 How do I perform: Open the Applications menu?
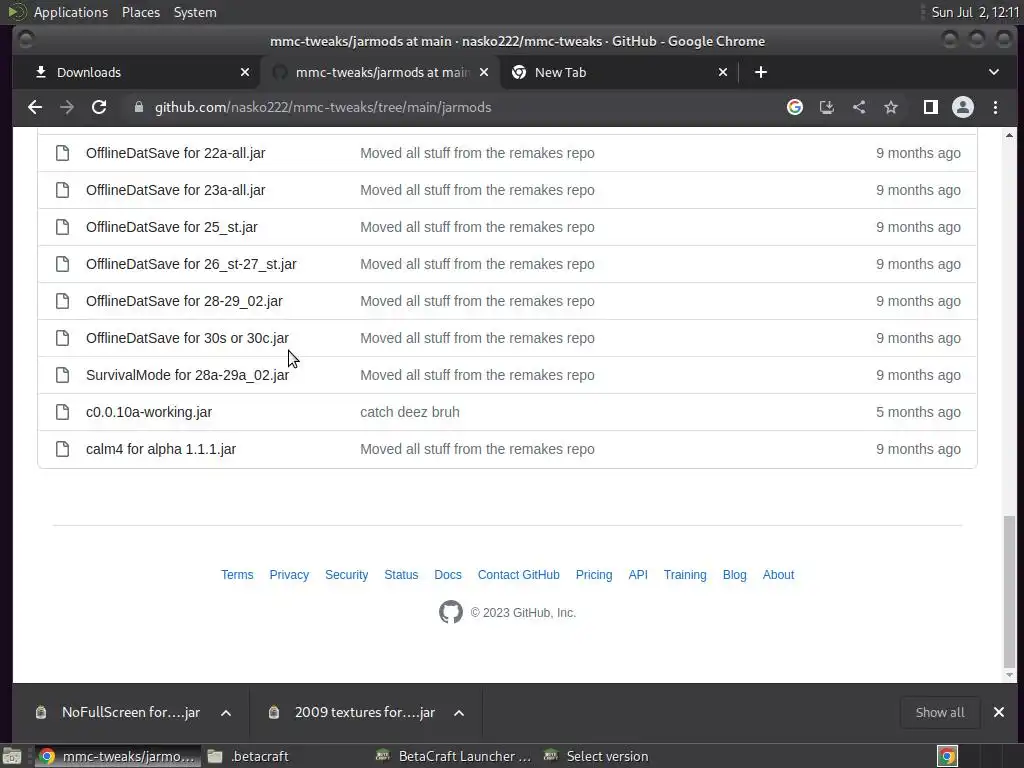[71, 12]
